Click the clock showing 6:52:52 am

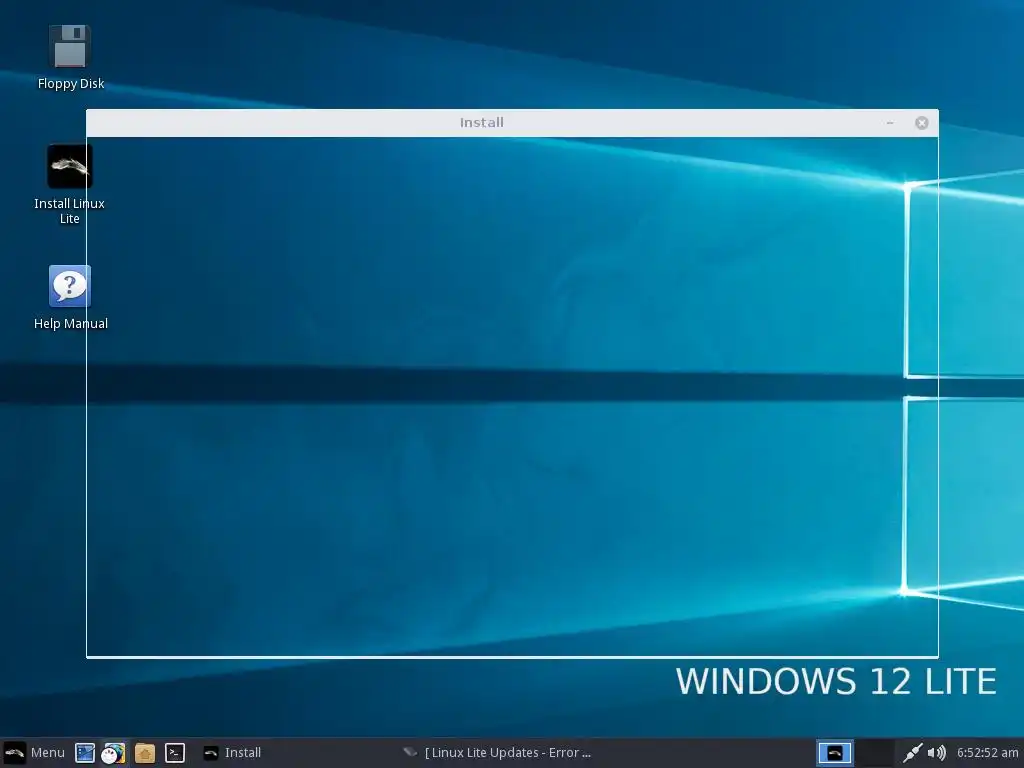point(987,752)
